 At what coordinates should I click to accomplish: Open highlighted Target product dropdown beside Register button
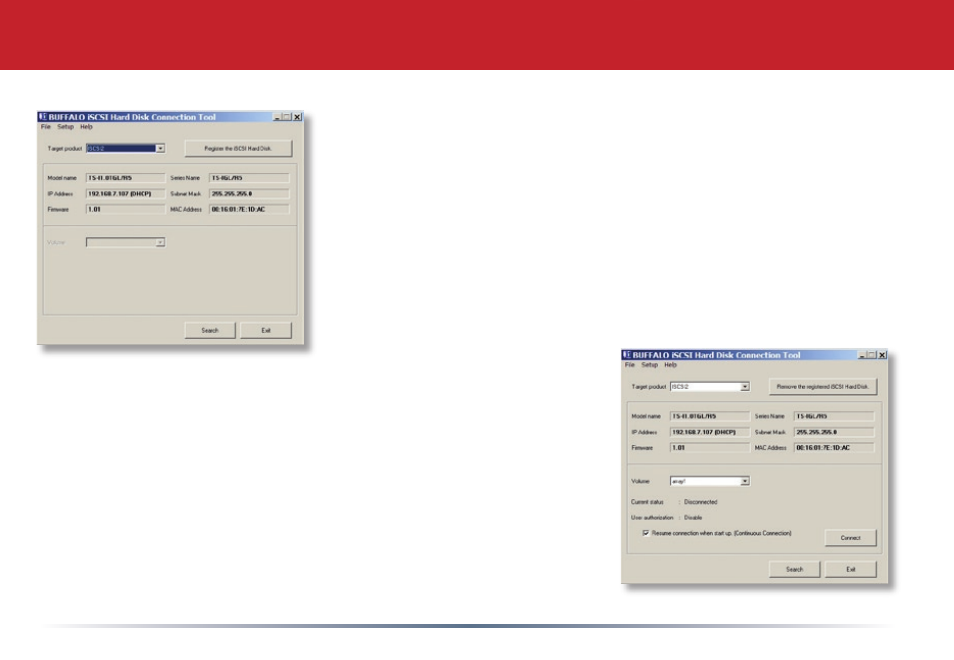click(160, 148)
